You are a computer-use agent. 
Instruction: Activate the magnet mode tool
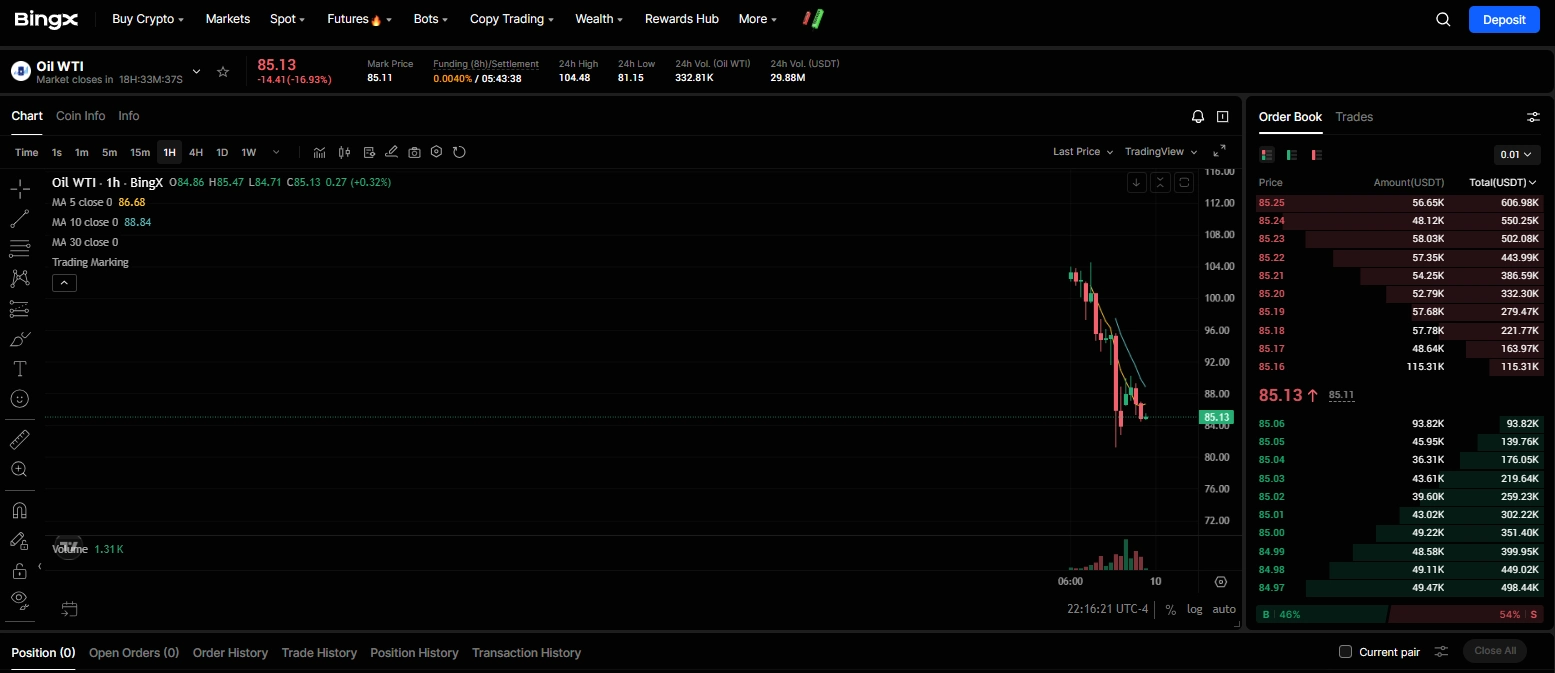coord(19,510)
